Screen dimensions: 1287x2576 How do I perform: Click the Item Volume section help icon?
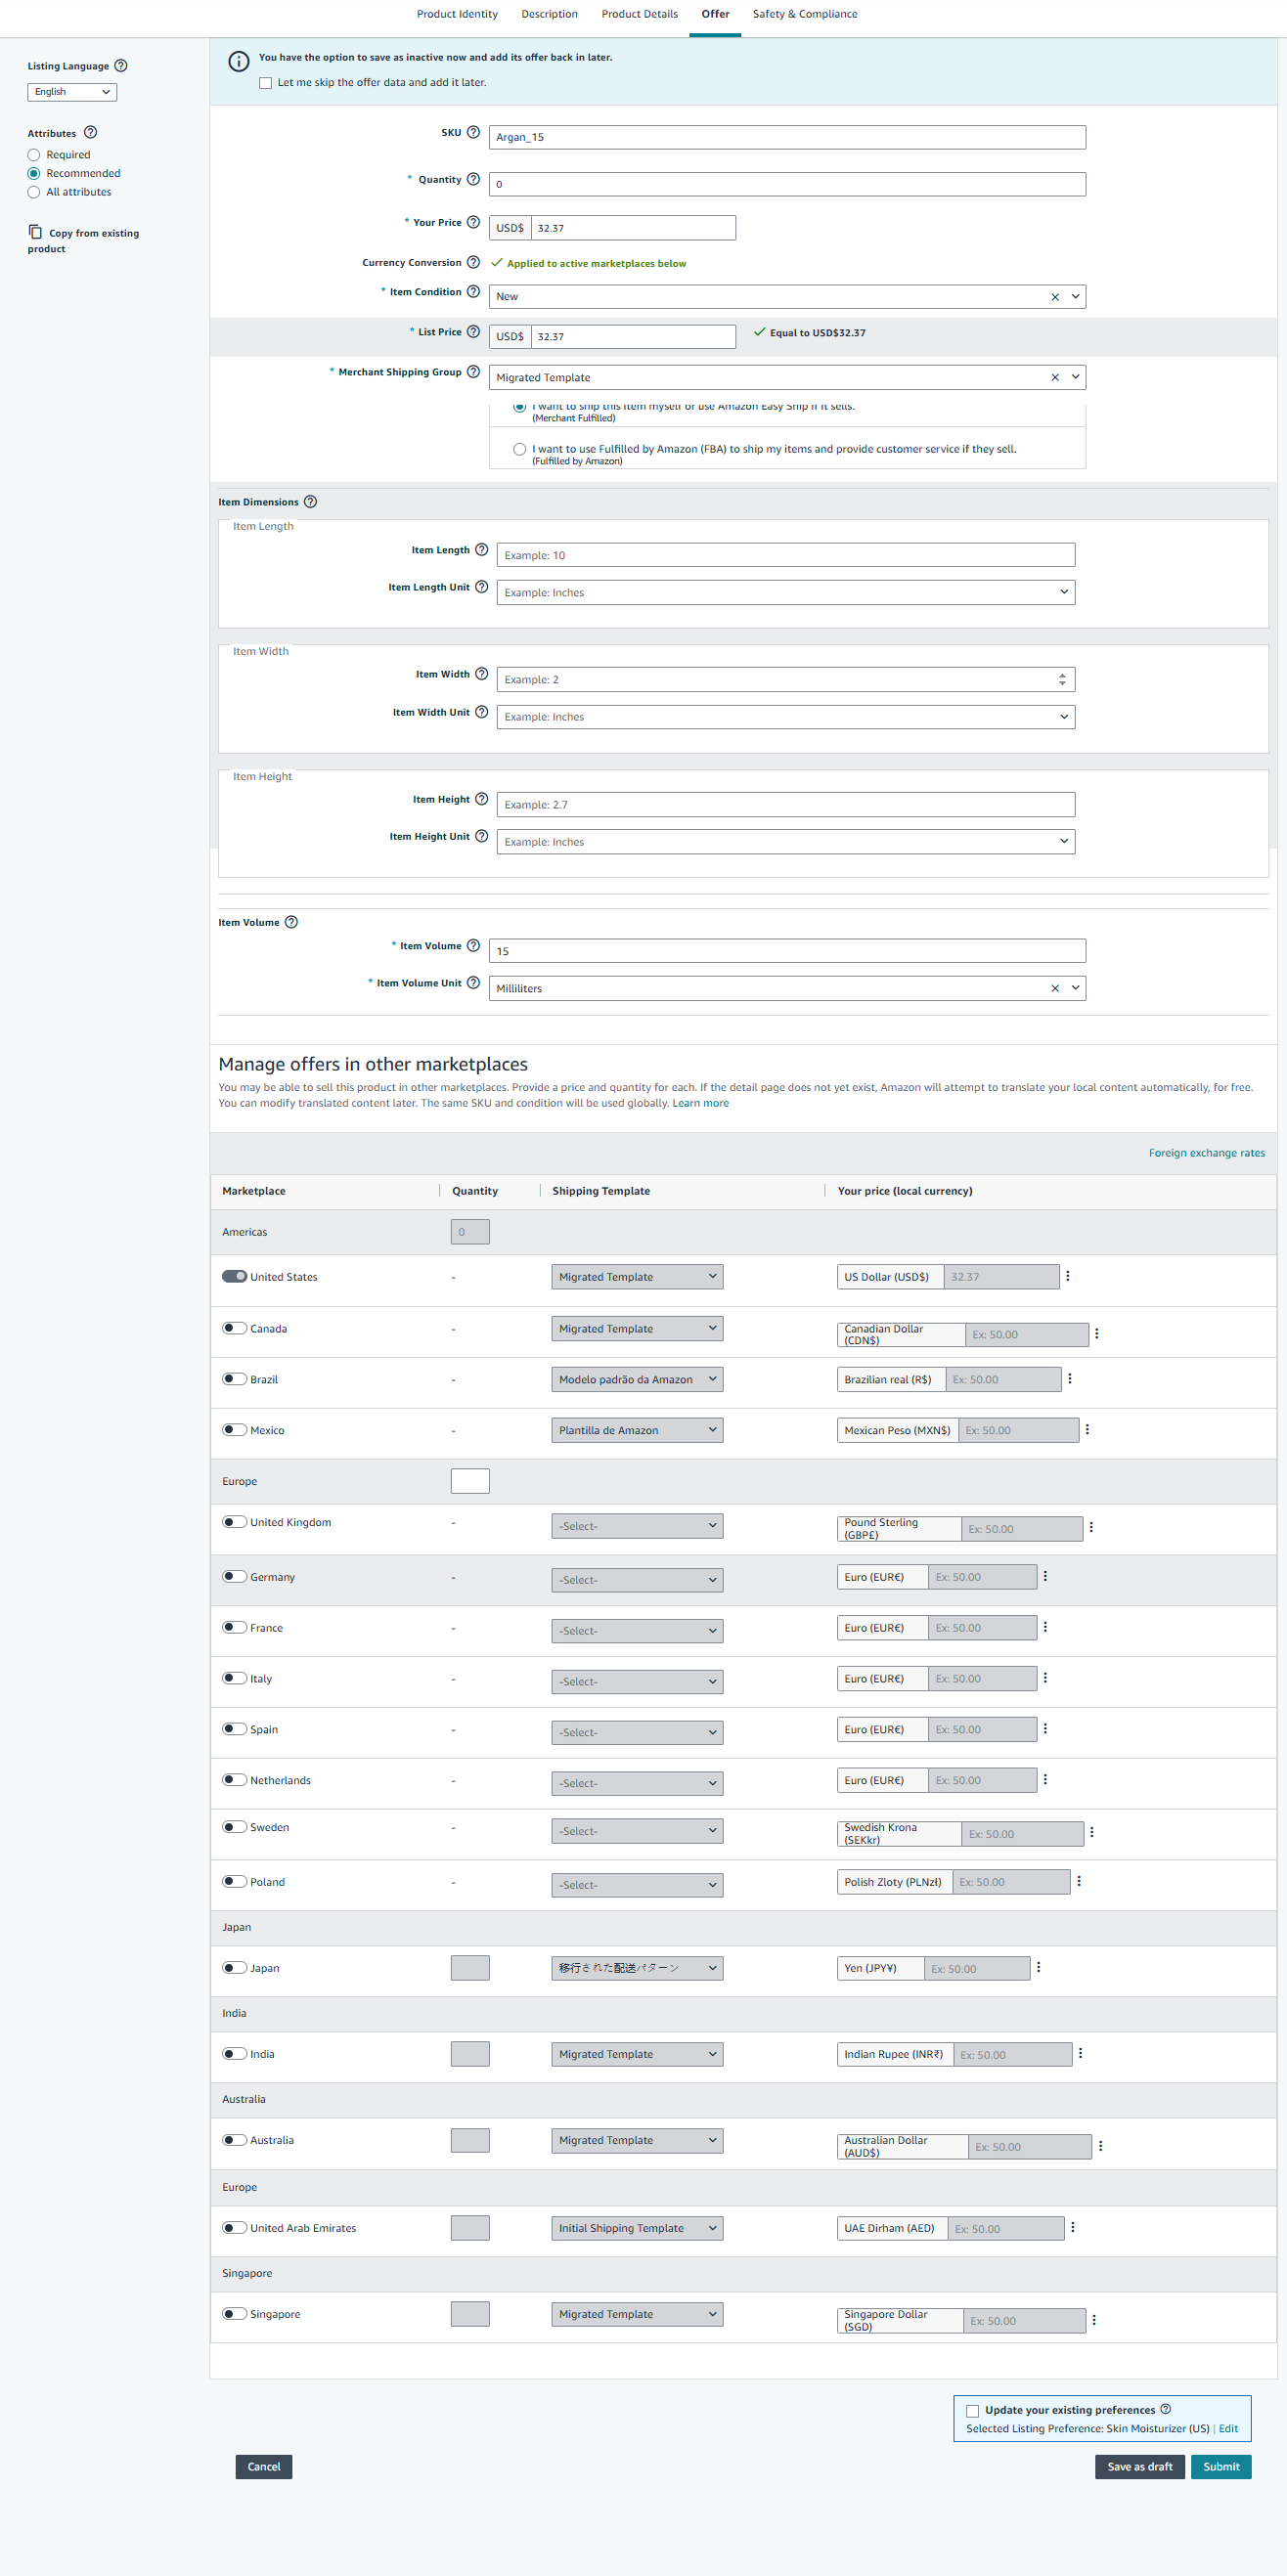291,922
